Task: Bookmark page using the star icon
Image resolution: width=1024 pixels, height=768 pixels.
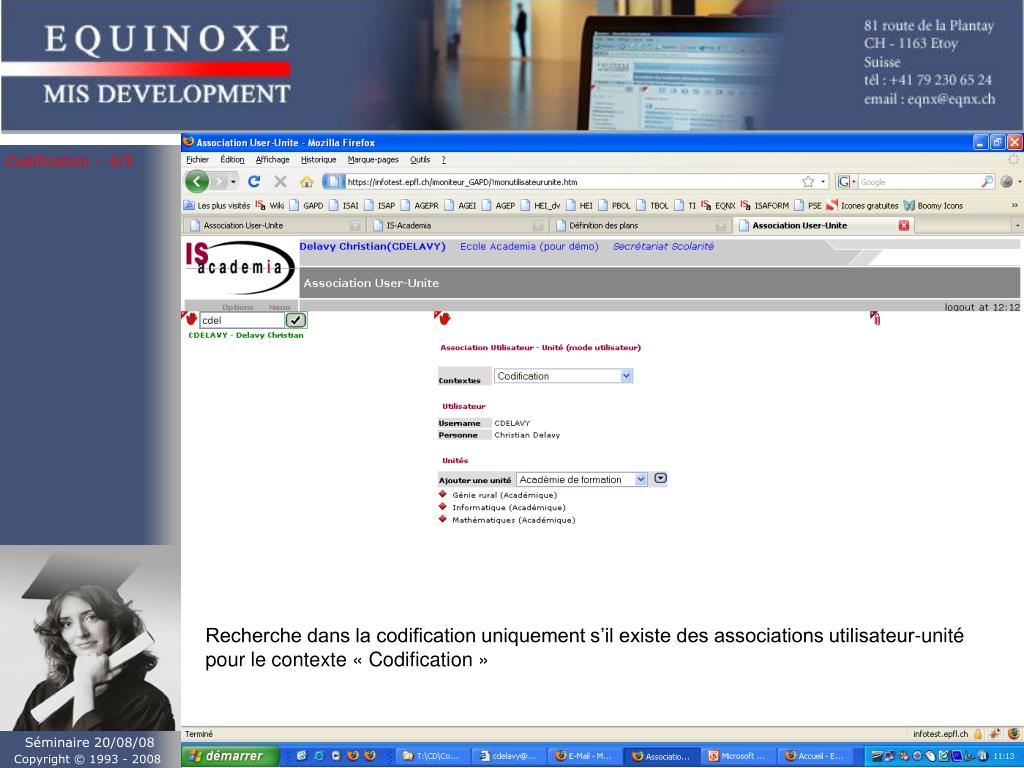Action: pos(807,182)
